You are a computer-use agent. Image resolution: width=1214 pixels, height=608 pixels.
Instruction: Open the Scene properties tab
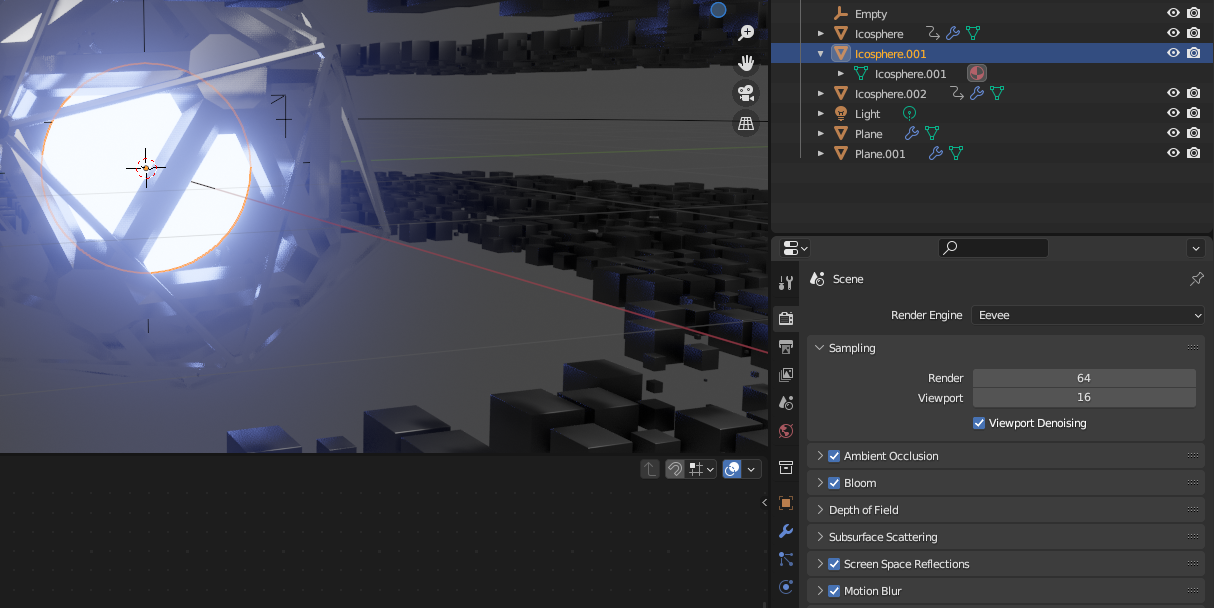tap(786, 403)
